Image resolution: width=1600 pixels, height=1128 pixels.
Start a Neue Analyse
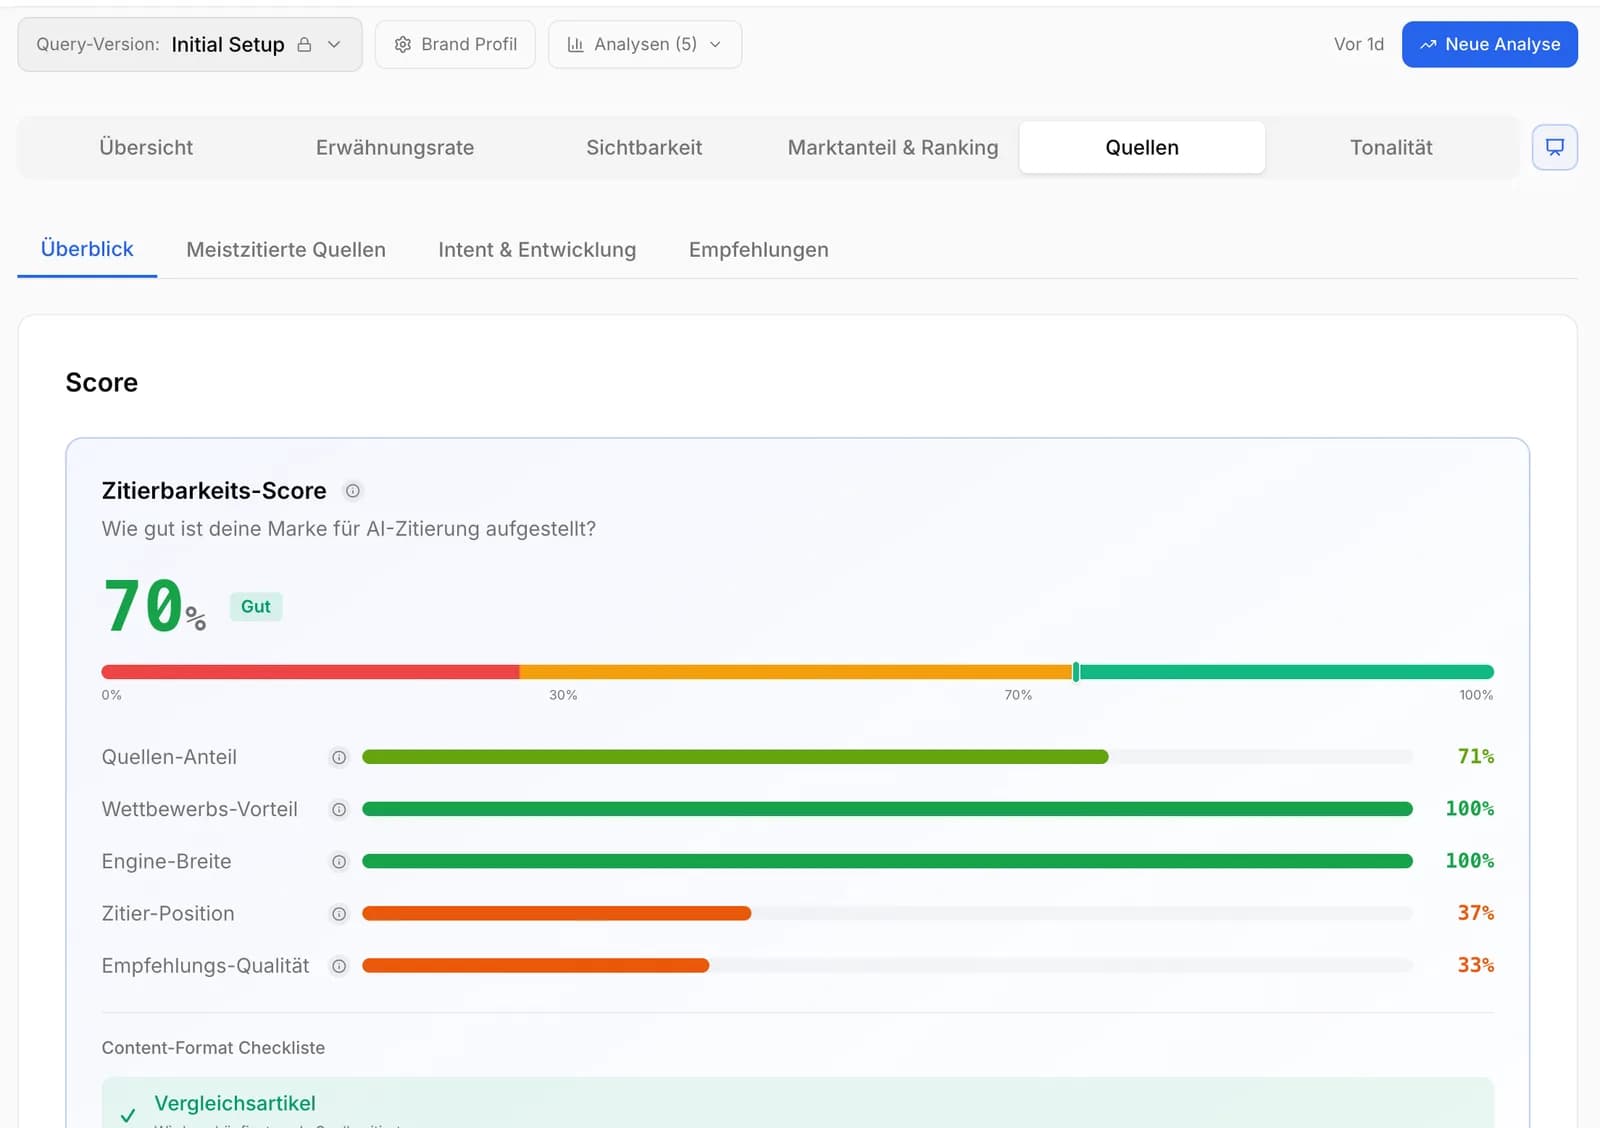[1489, 45]
